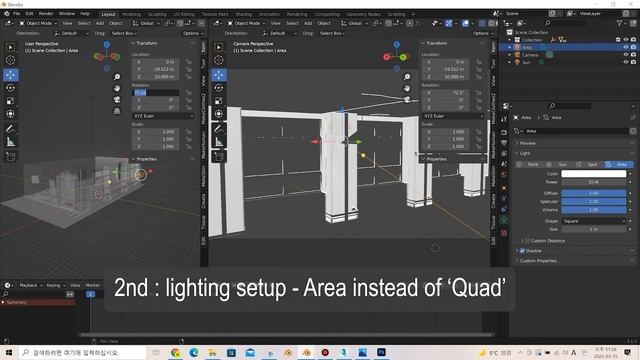Click the zoom magnifier in left viewport
The height and width of the screenshot is (360, 640).
(117, 77)
